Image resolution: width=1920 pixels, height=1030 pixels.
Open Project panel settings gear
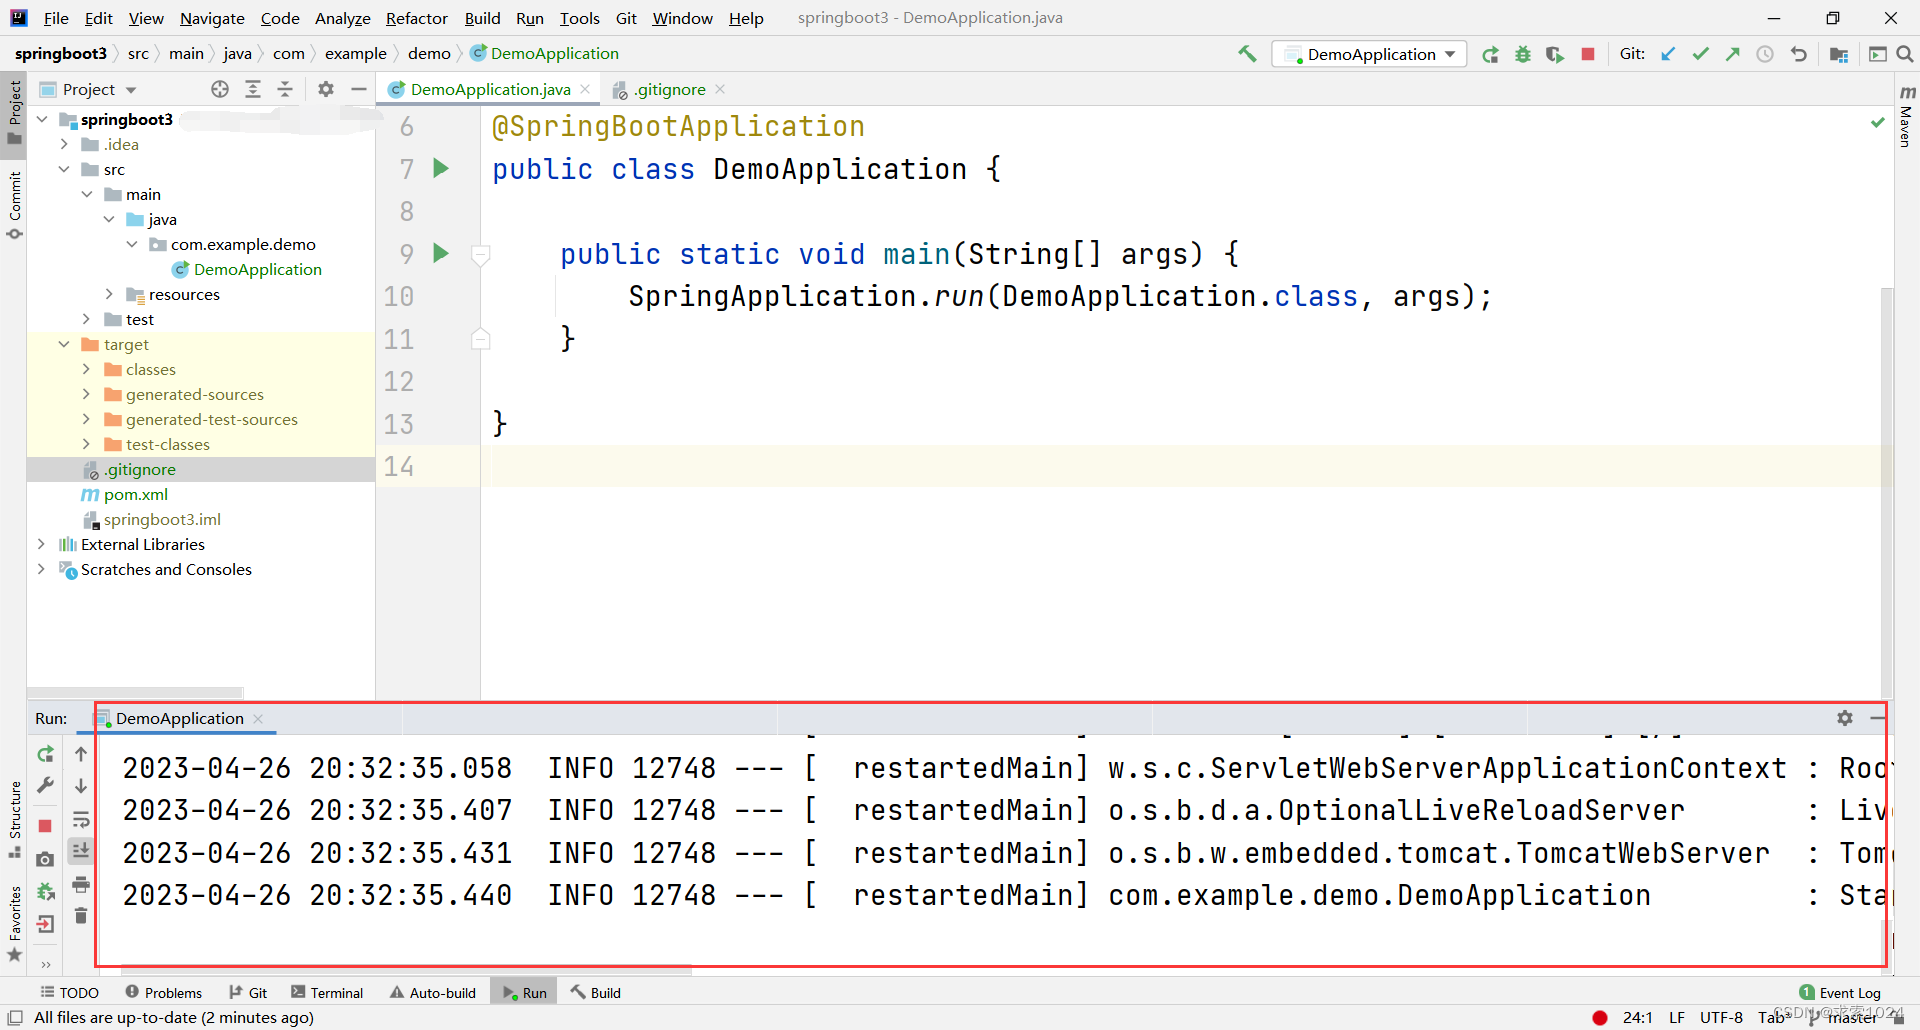(x=326, y=89)
